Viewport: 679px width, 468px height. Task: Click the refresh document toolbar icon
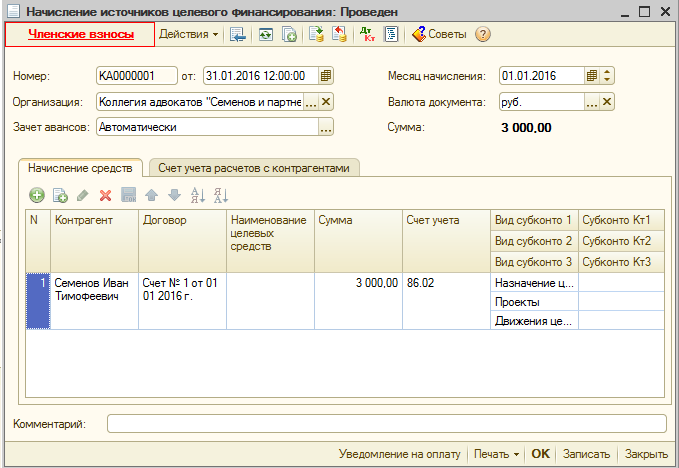(x=265, y=34)
